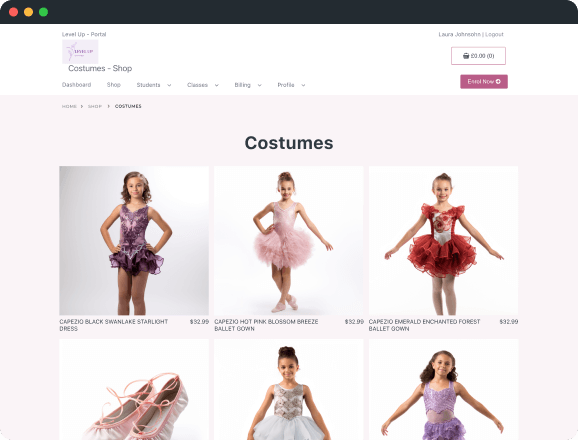Open the Classes menu
The width and height of the screenshot is (578, 440).
(x=197, y=85)
